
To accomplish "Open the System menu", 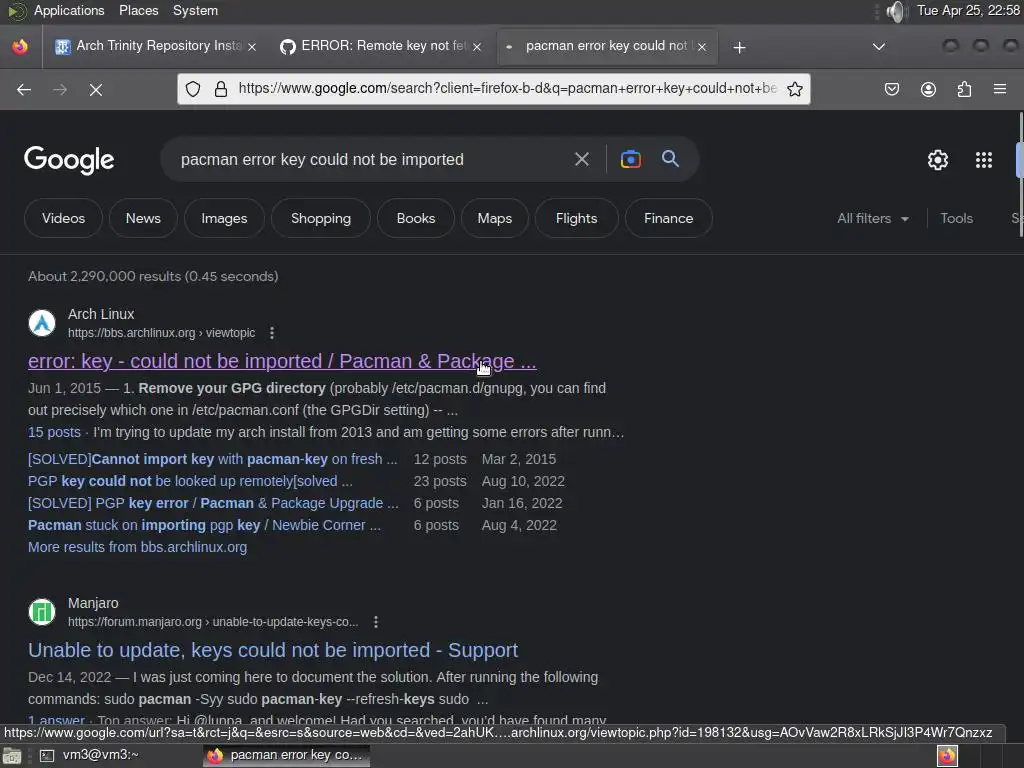I will [195, 10].
